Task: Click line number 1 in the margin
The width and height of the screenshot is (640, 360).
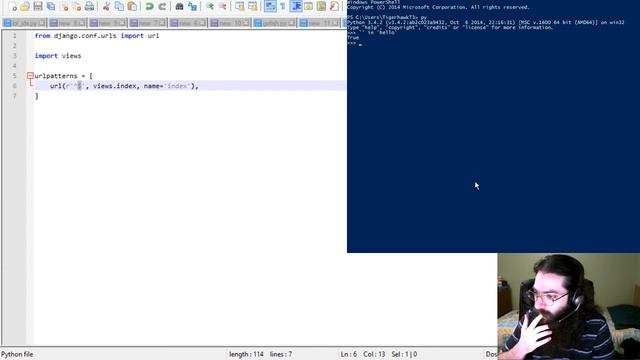Action: tap(15, 36)
